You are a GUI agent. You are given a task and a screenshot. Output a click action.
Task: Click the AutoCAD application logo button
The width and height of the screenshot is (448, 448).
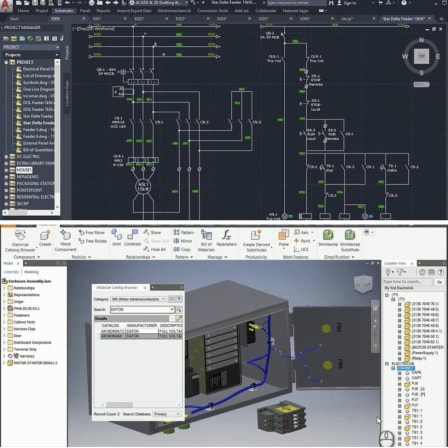pyautogui.click(x=6, y=5)
